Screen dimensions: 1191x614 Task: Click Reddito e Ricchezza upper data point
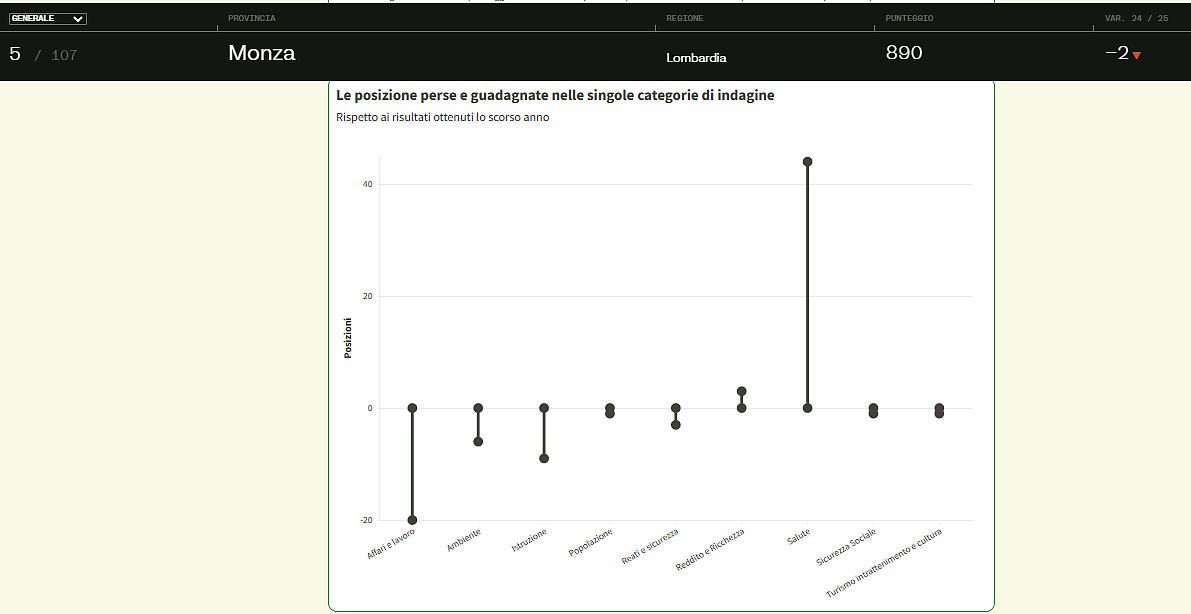tap(741, 391)
